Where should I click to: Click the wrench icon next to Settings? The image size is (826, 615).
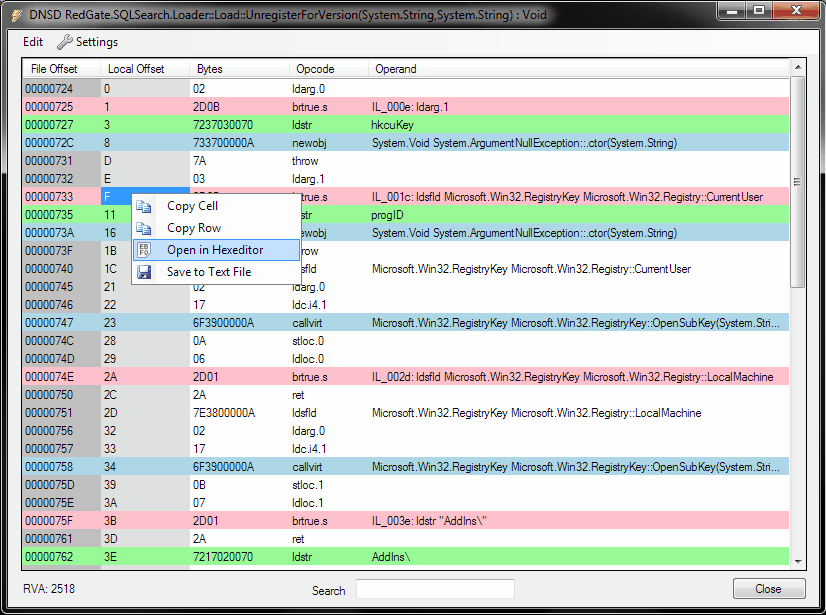click(x=64, y=42)
